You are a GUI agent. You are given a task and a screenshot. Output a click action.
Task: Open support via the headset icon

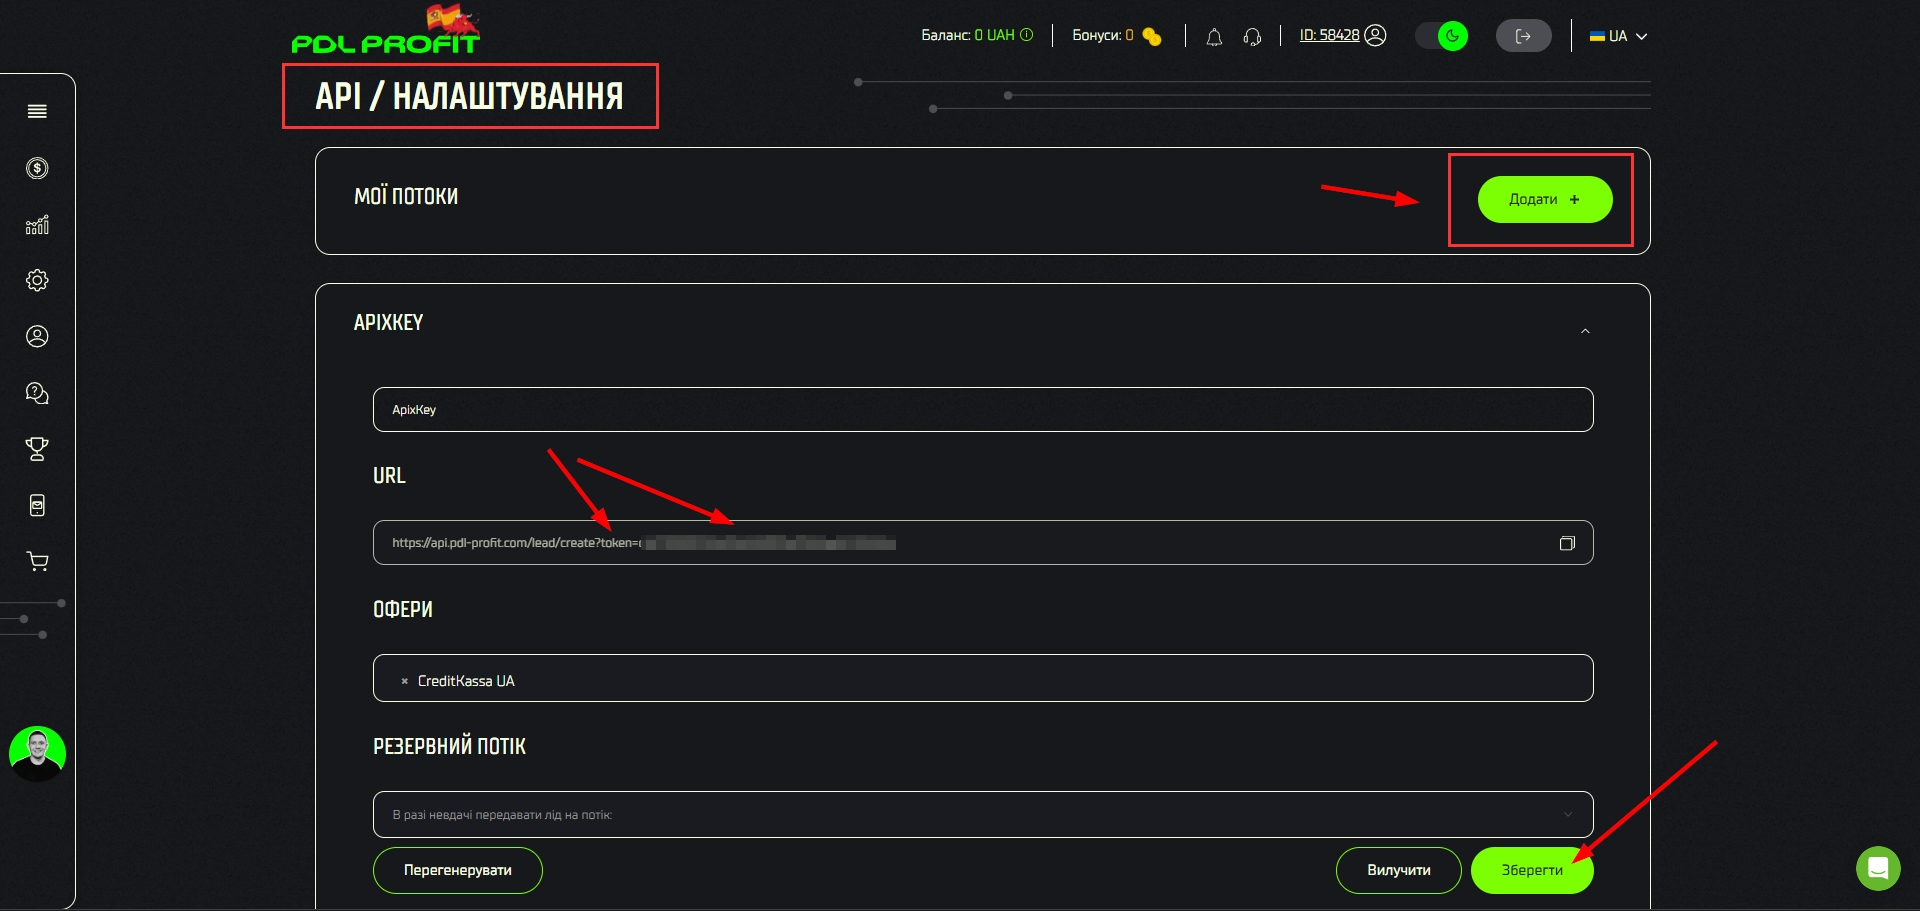coord(1252,37)
